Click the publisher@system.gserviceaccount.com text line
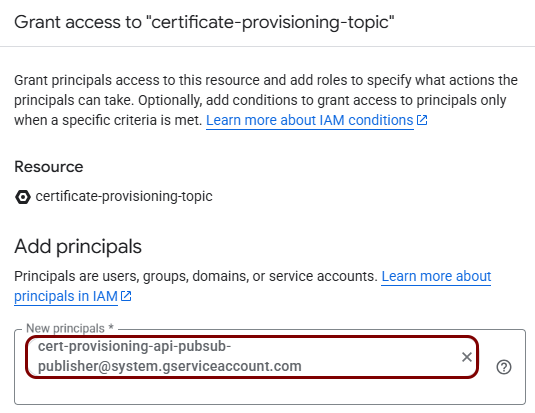The image size is (535, 413). (x=170, y=366)
